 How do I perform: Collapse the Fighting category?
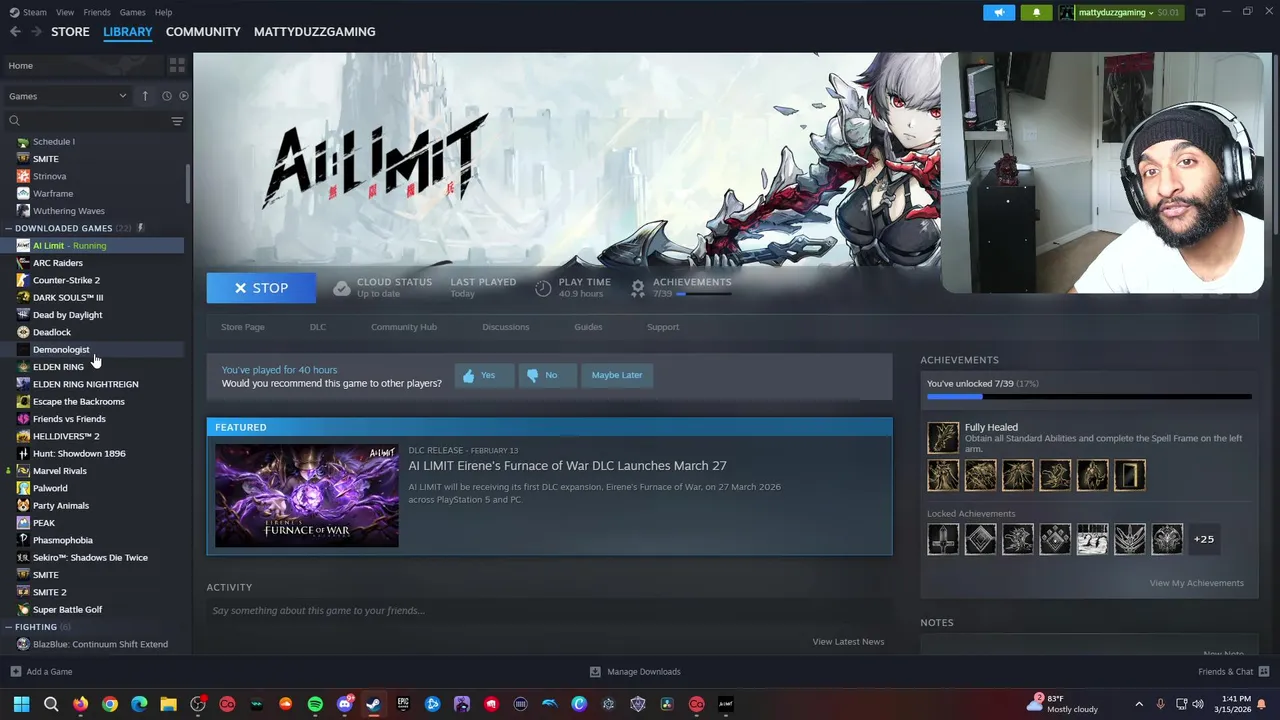9,627
